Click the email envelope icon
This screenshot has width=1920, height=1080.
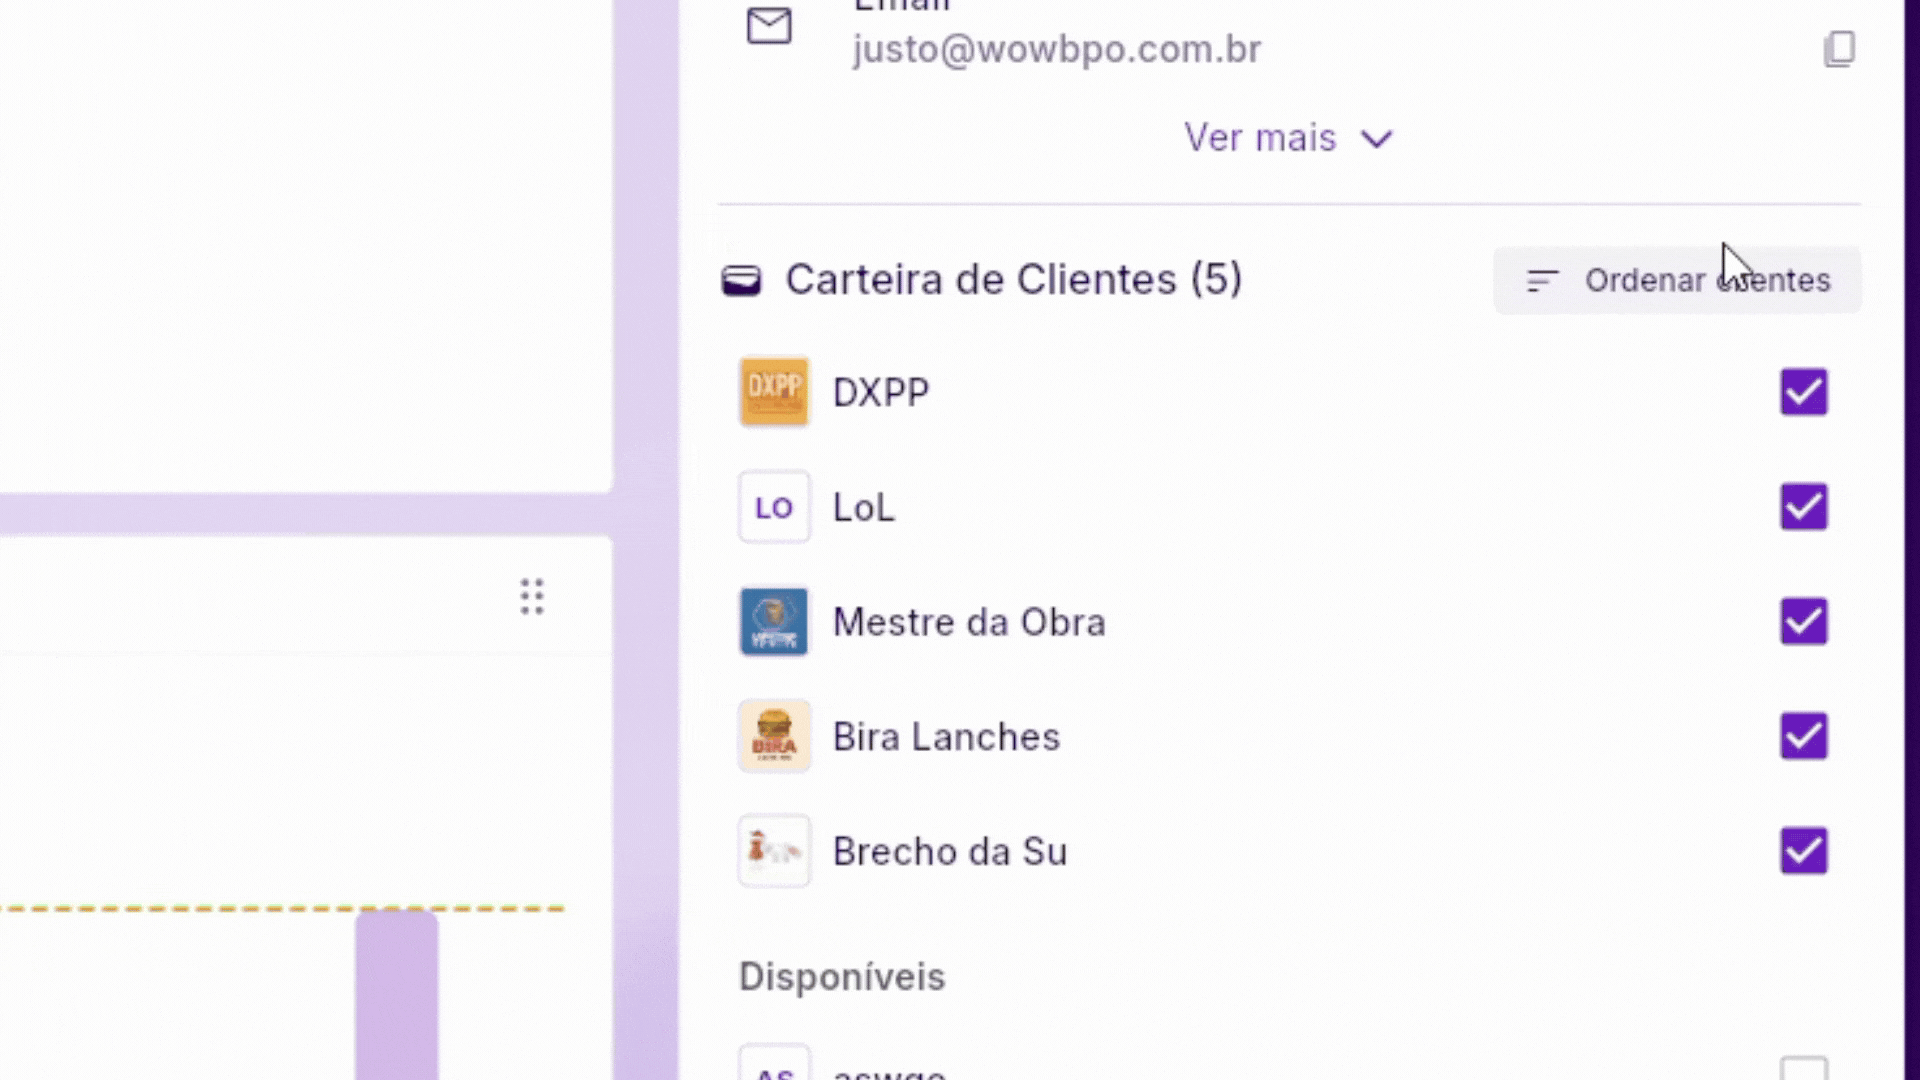[769, 28]
